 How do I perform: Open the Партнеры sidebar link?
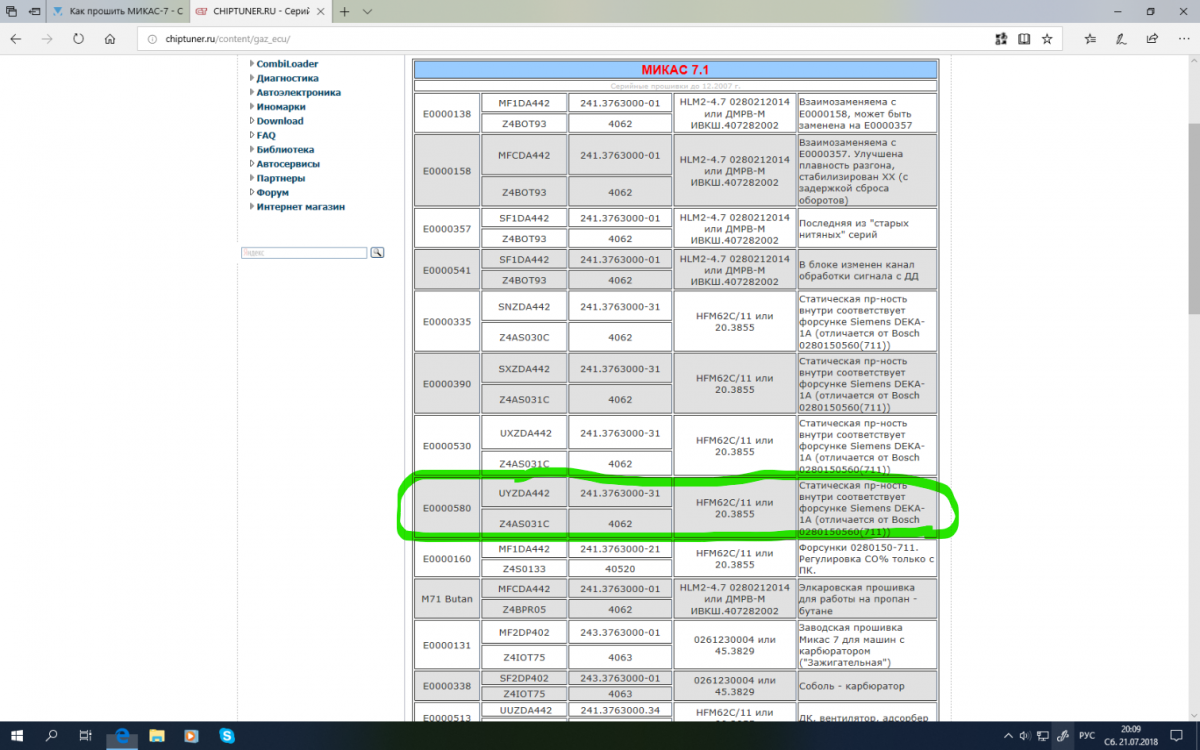click(x=280, y=178)
